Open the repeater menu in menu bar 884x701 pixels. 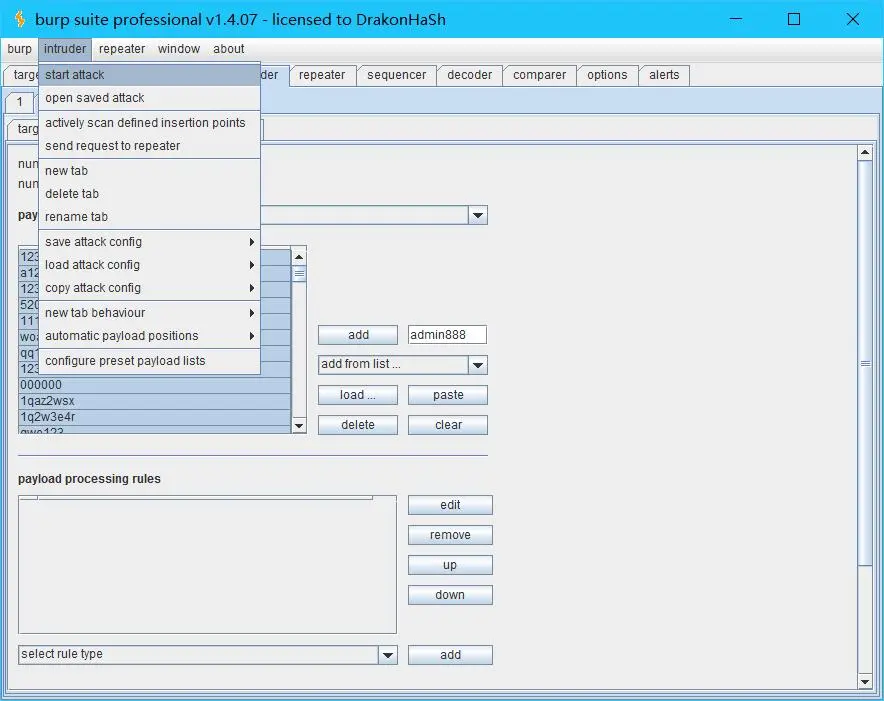[122, 49]
